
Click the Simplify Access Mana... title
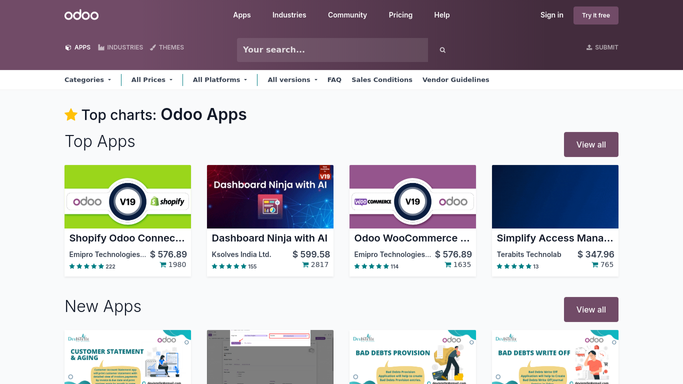[555, 238]
